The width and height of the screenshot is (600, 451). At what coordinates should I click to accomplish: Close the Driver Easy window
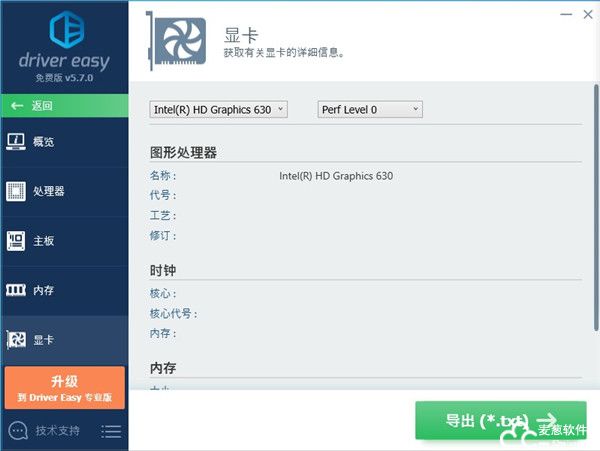[x=588, y=15]
